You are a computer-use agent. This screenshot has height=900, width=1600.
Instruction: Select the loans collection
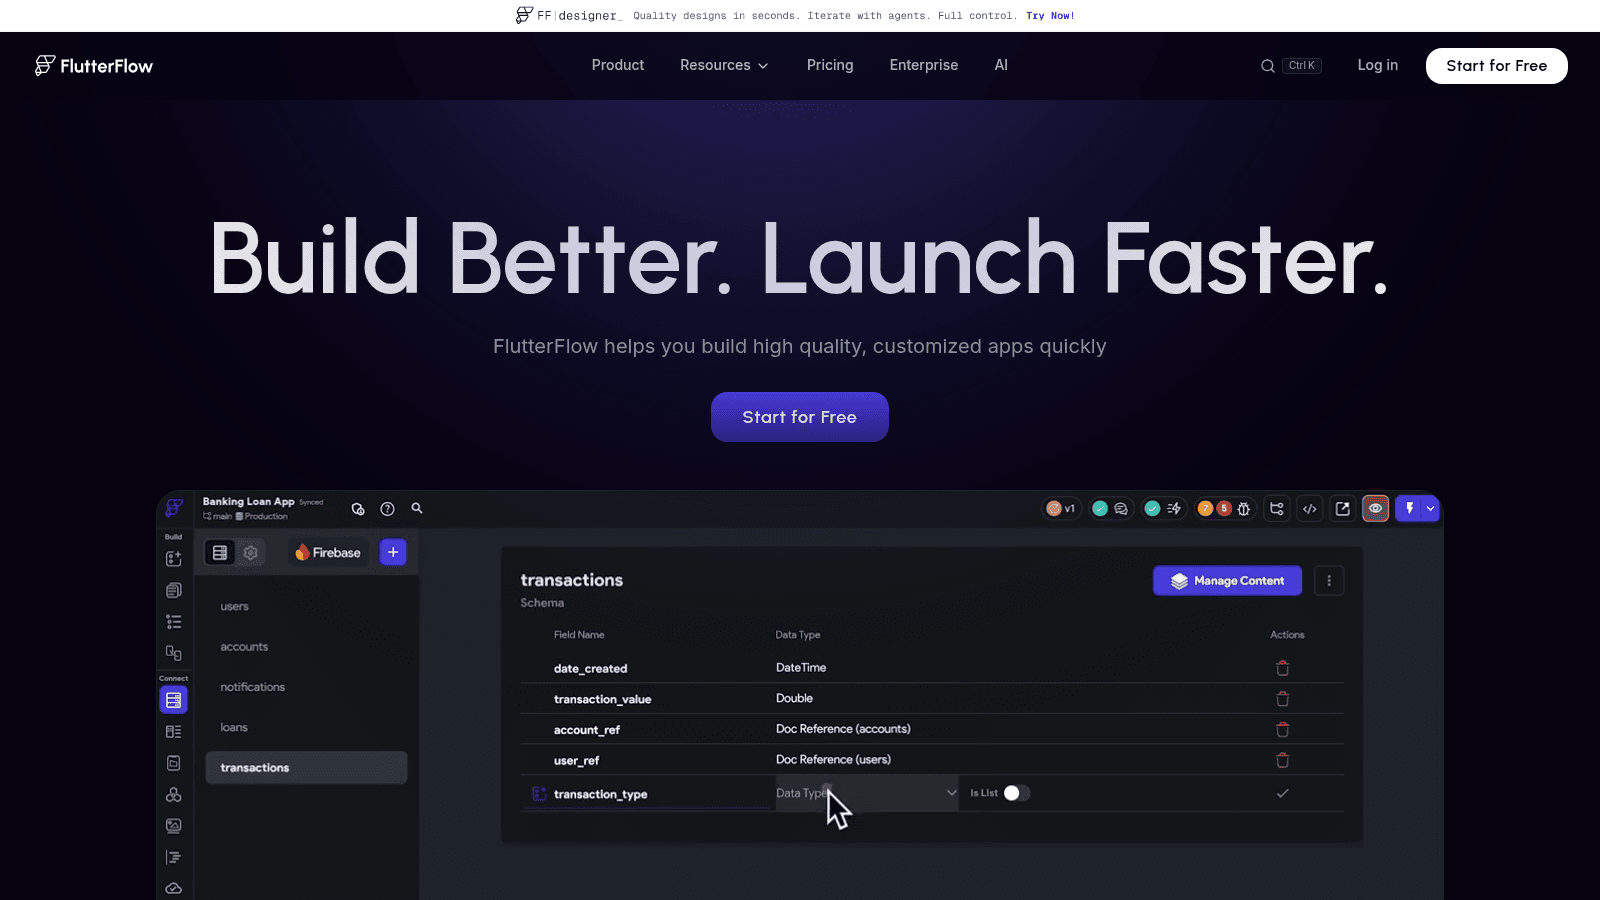click(x=234, y=727)
